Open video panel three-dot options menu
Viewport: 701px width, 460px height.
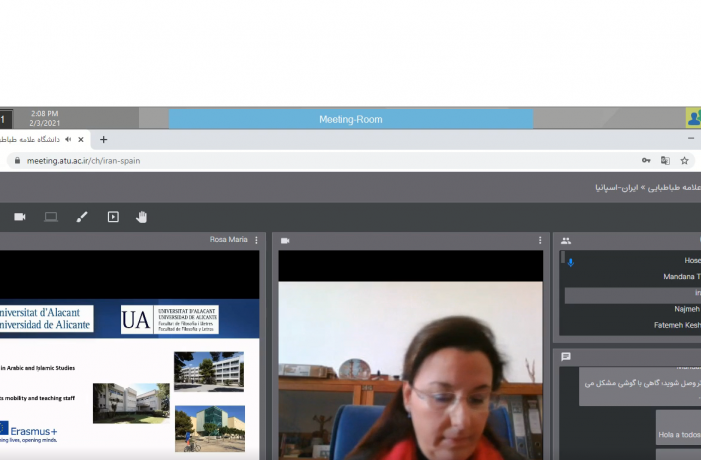540,240
